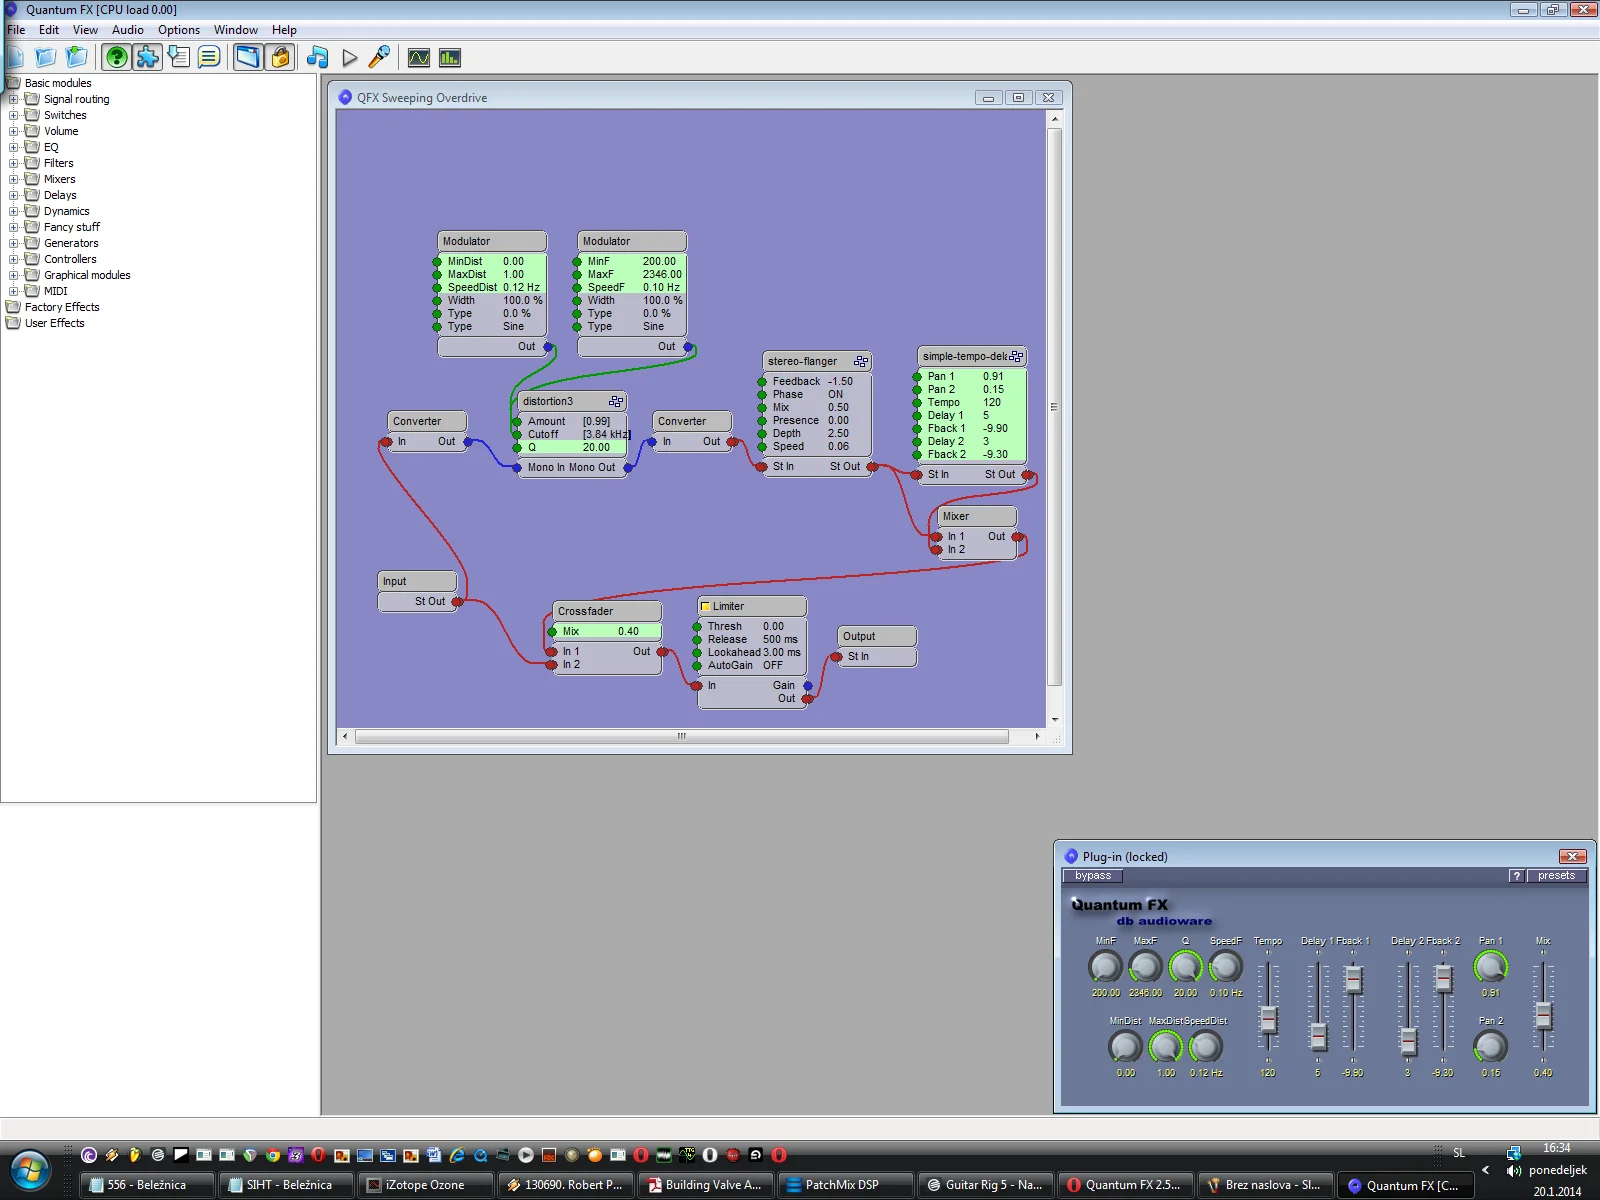Click the music note audio icon

[317, 58]
